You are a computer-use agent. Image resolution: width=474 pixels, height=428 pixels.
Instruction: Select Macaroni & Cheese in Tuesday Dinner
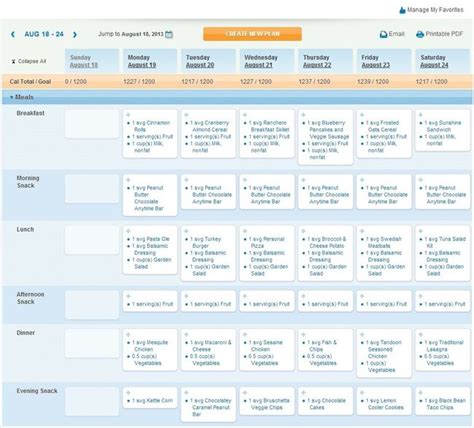click(211, 346)
